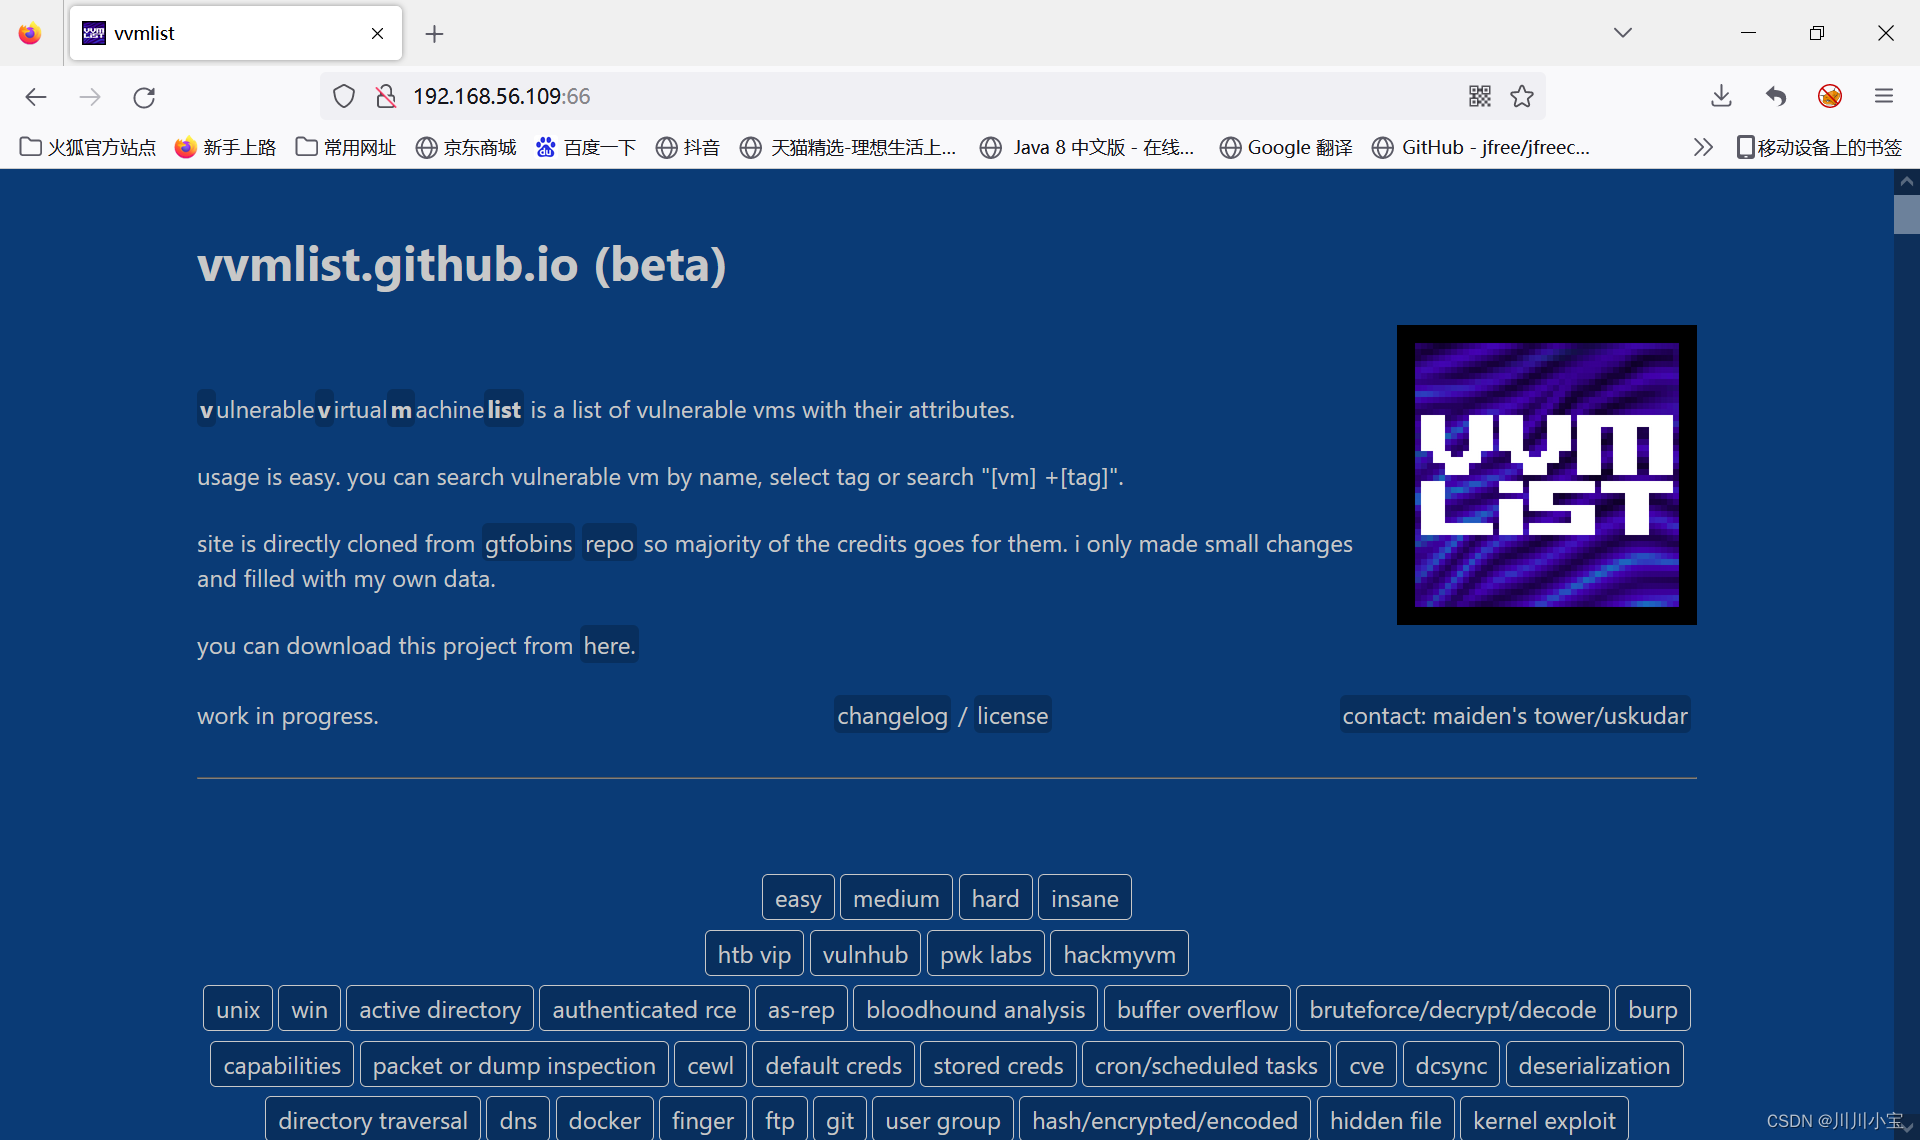Open the QR code icon in address bar
1920x1140 pixels.
tap(1479, 96)
